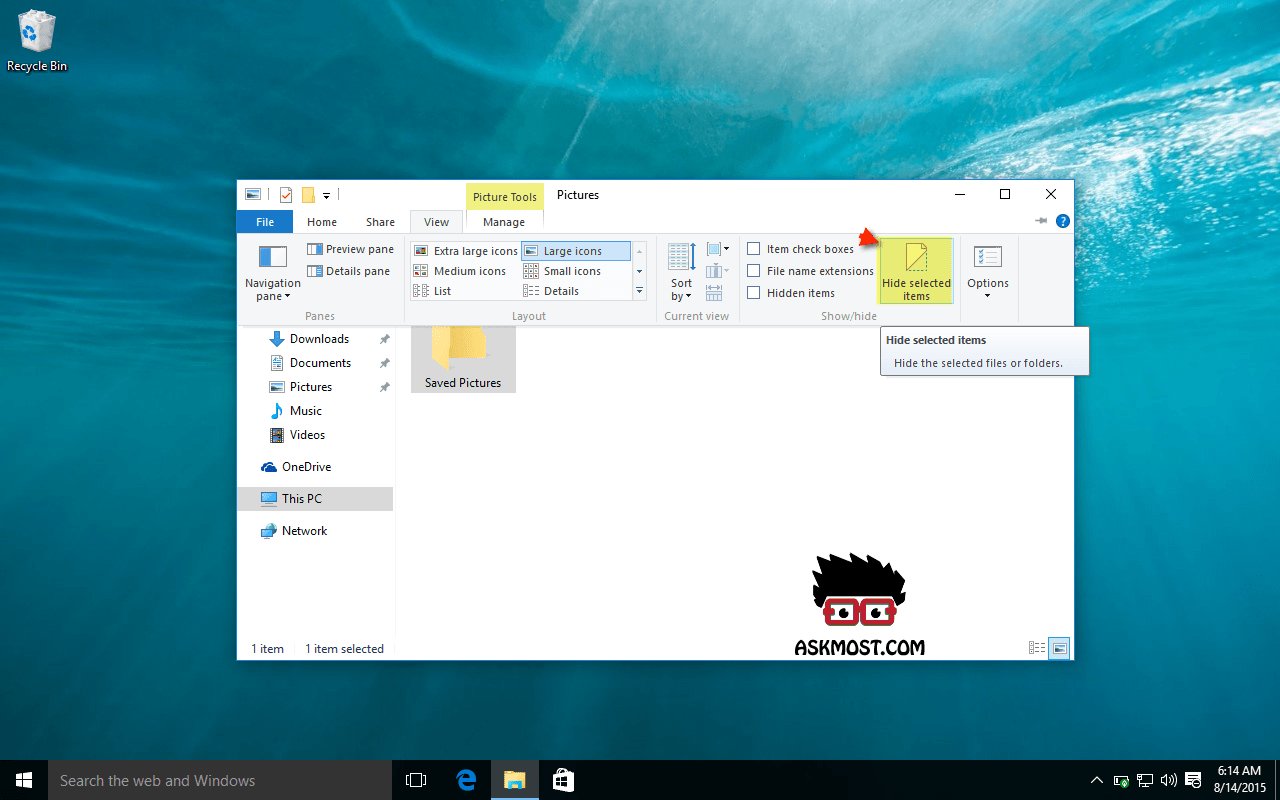
Task: Tick the Hidden items checkbox
Action: pos(754,293)
